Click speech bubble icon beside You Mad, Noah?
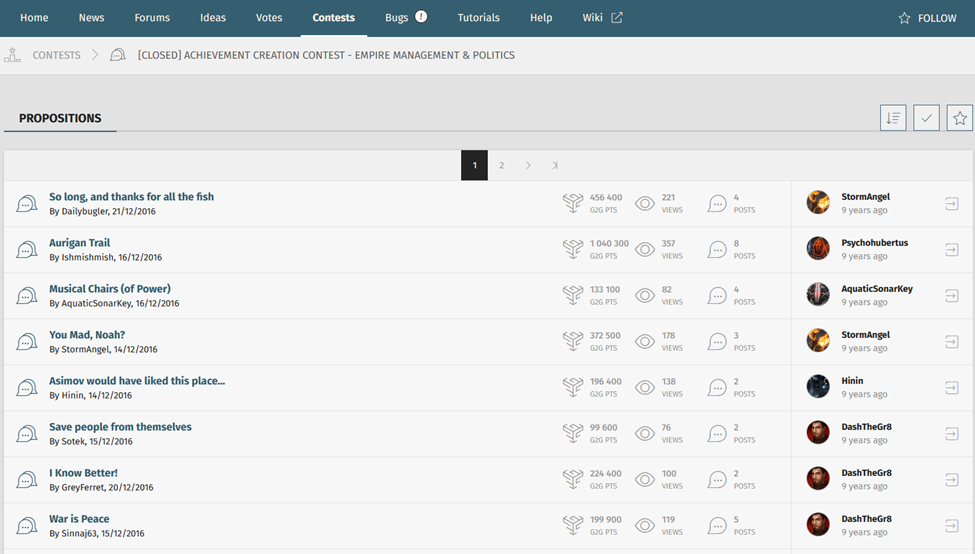 (27, 342)
